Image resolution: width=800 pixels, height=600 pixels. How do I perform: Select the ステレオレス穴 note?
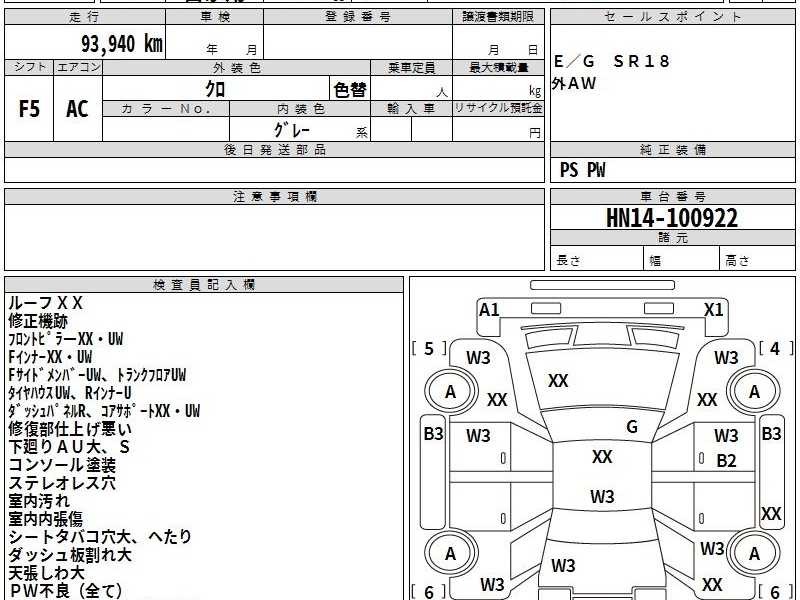(x=62, y=483)
